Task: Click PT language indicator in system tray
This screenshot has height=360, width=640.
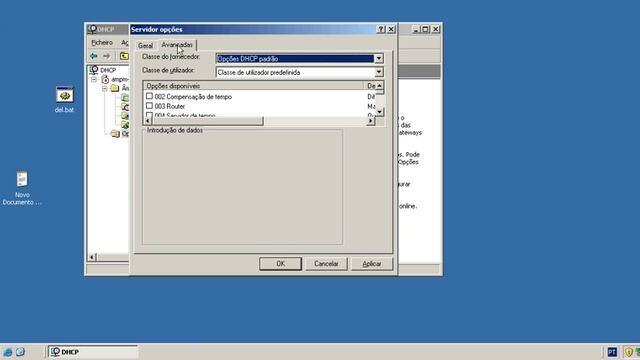Action: click(612, 352)
